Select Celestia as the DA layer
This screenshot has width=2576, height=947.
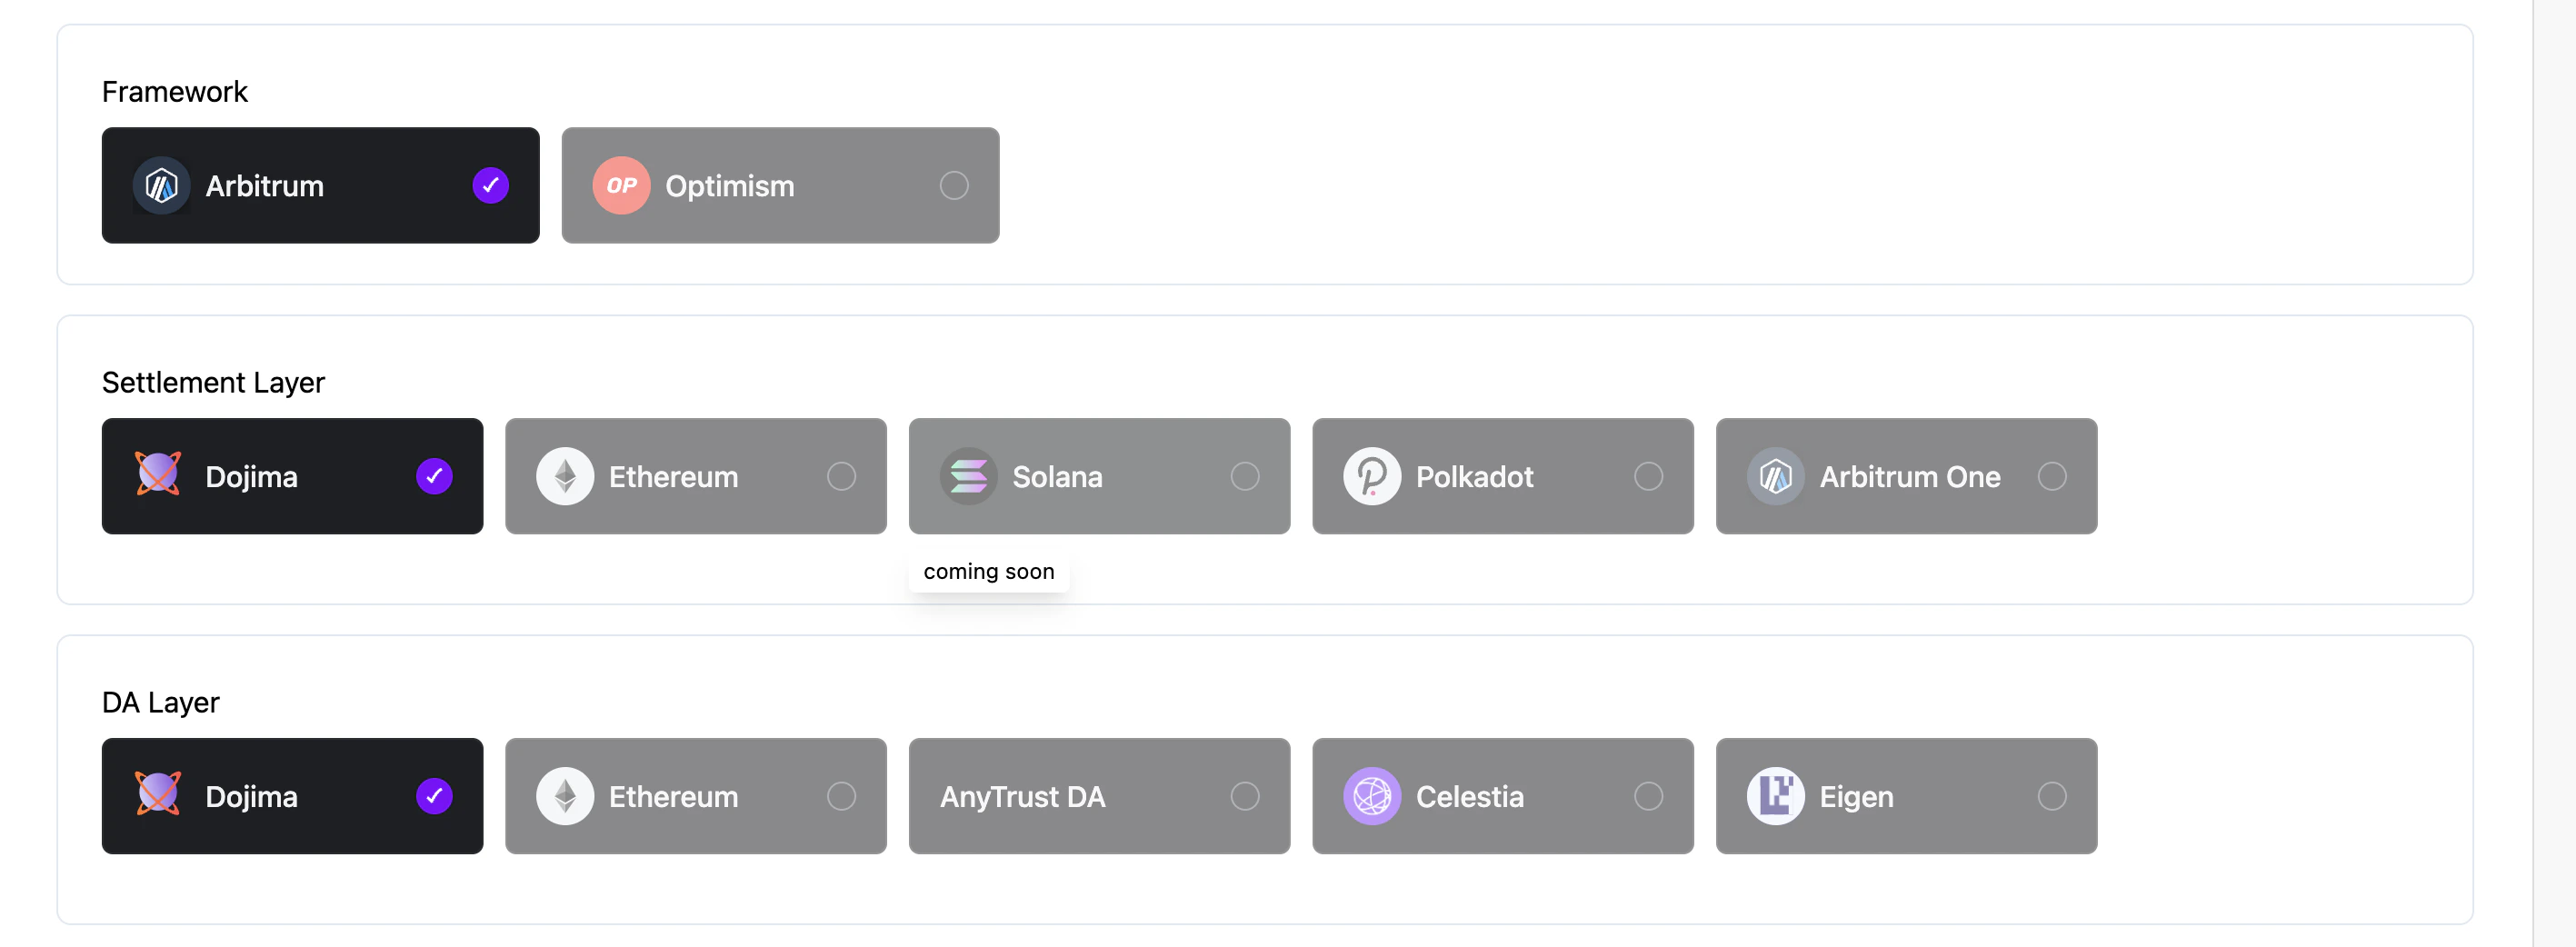tap(1501, 796)
